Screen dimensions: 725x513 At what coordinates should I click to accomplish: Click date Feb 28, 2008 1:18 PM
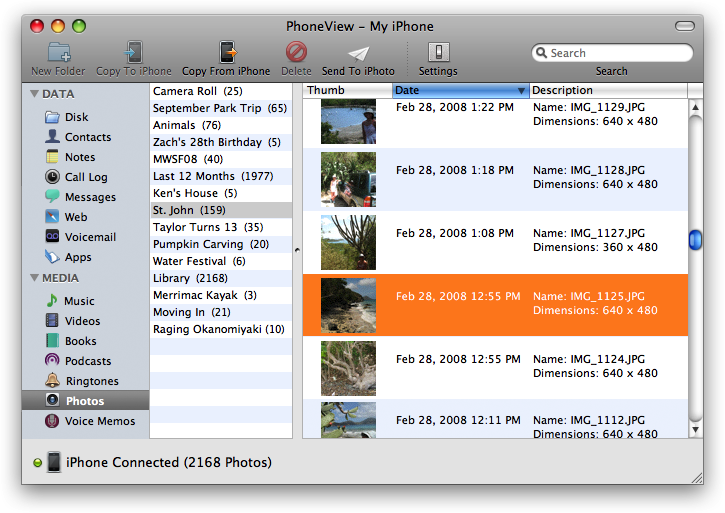point(455,170)
